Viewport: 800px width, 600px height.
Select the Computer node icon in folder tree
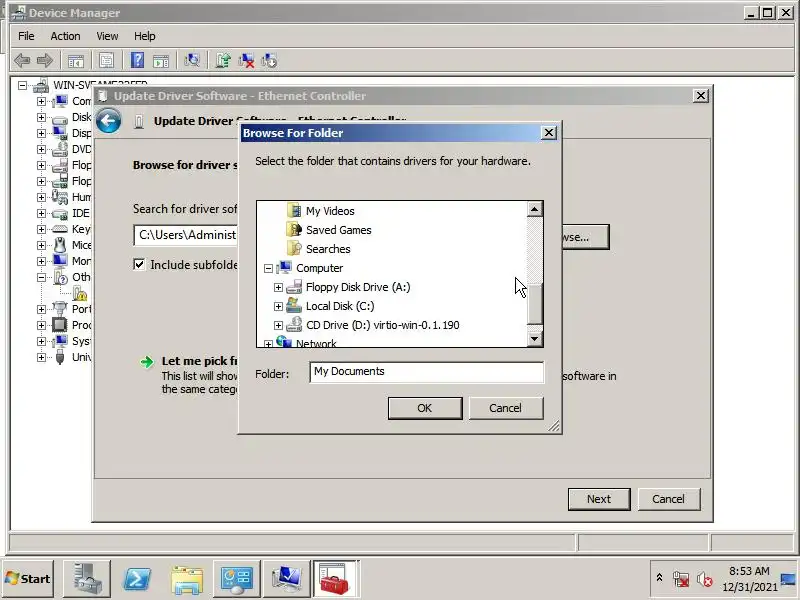tap(284, 267)
